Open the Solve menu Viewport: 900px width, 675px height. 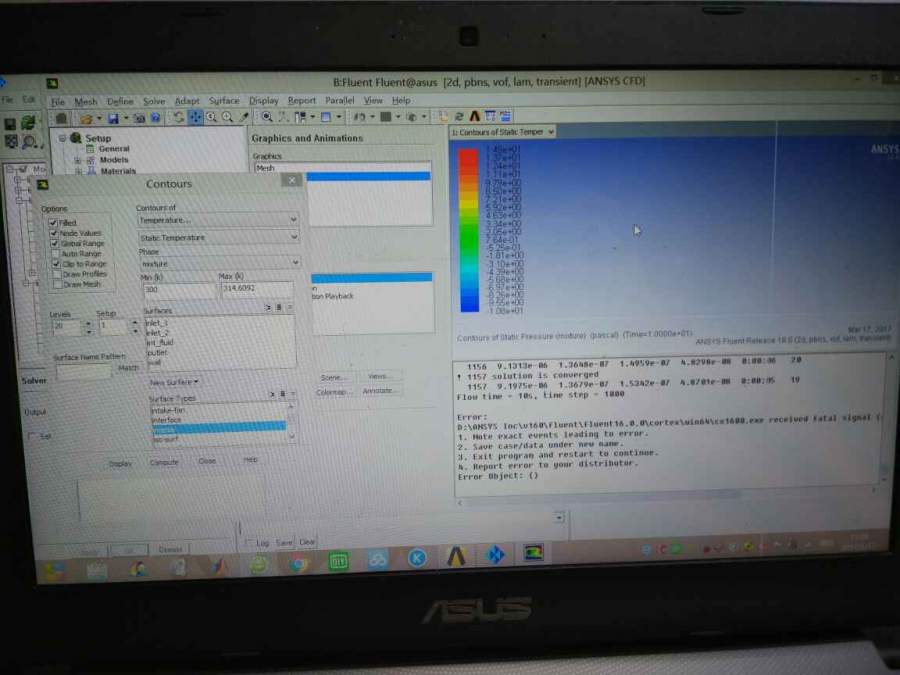tap(154, 102)
